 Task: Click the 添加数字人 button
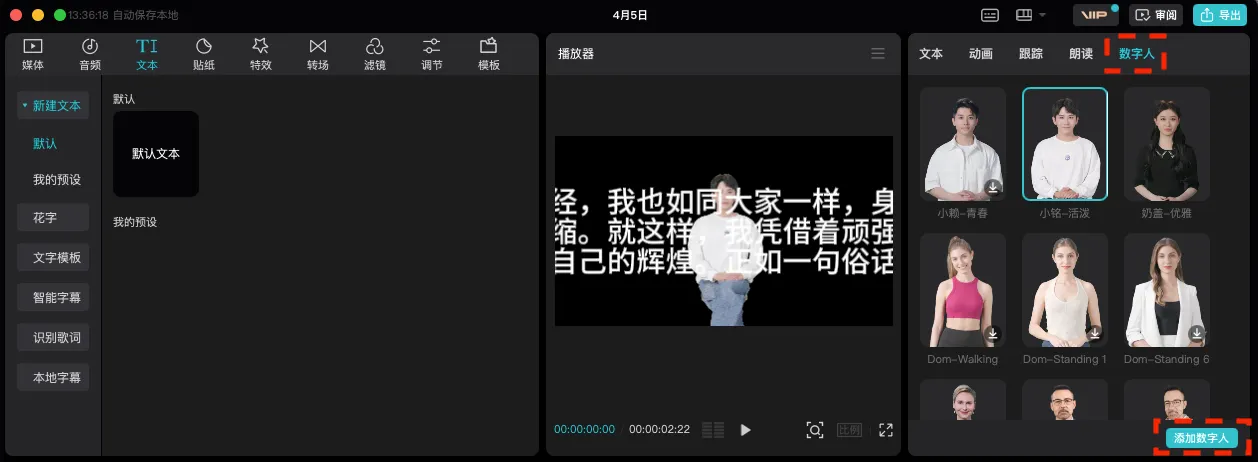tap(1202, 438)
